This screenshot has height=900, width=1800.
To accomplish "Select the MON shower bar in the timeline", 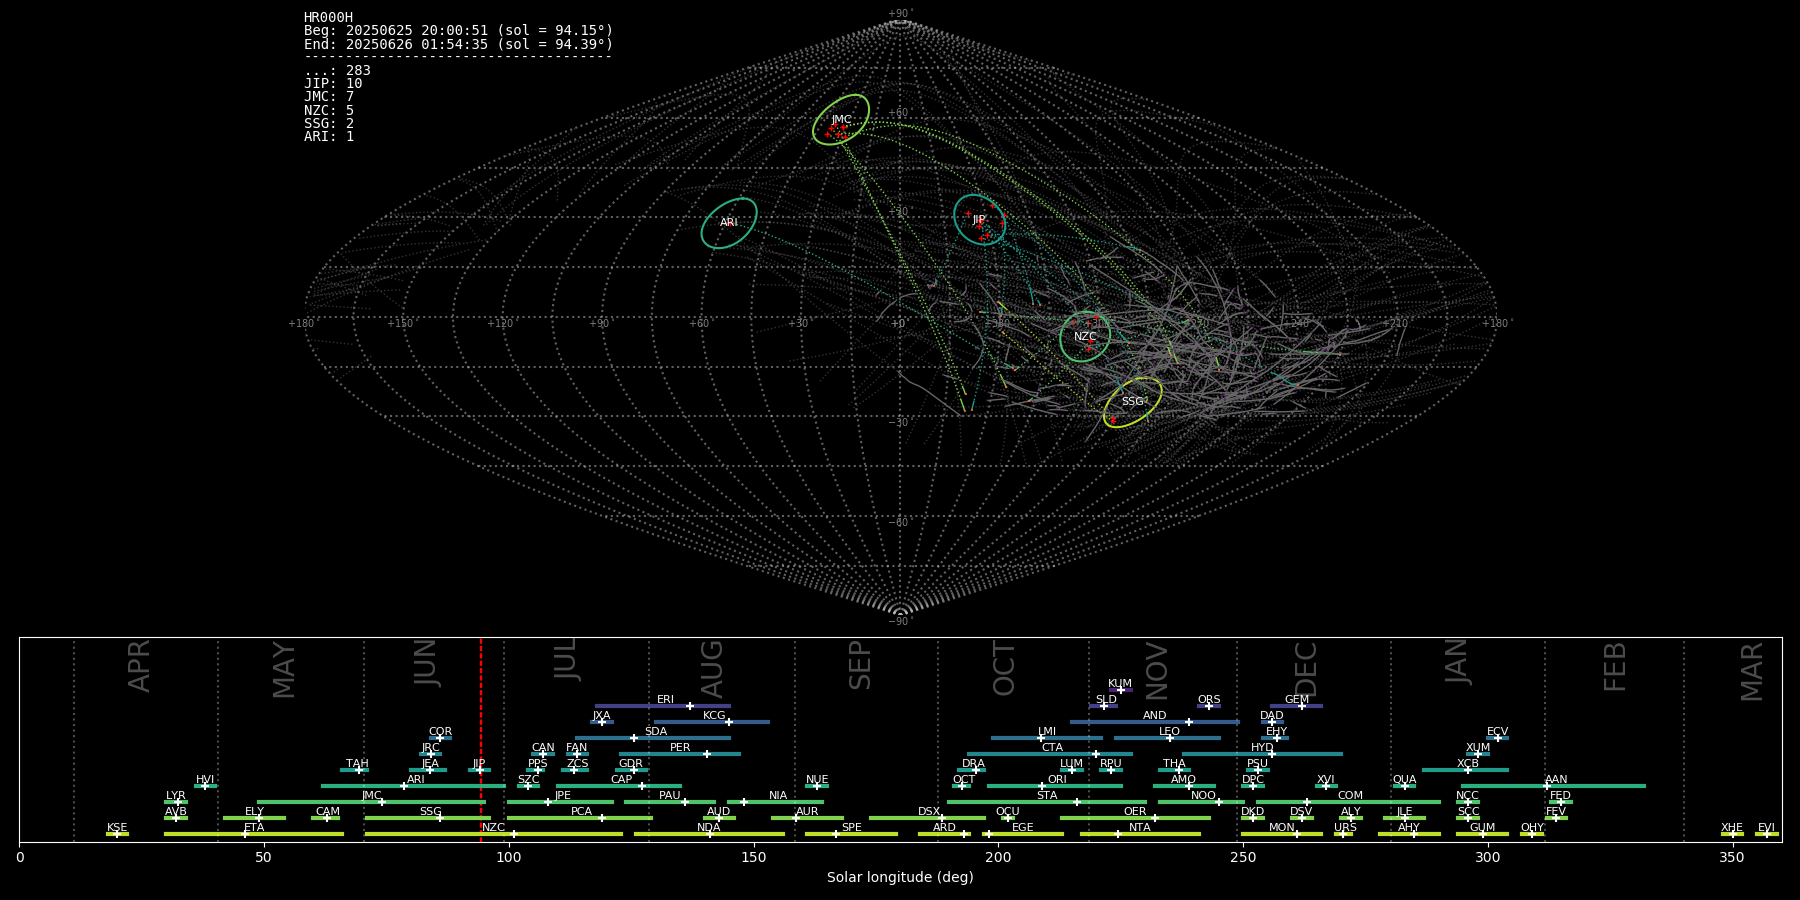I will [x=1282, y=834].
